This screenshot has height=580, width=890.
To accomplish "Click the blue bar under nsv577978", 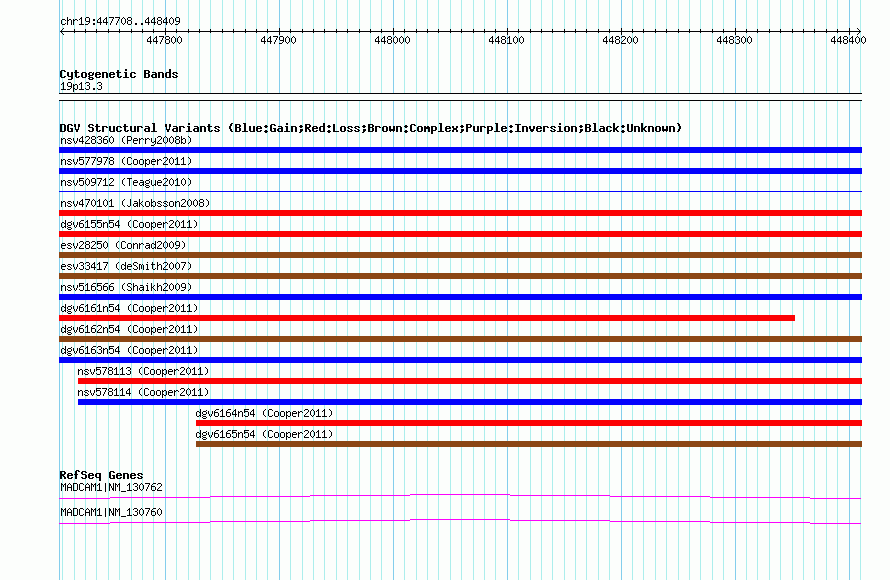I will click(460, 171).
